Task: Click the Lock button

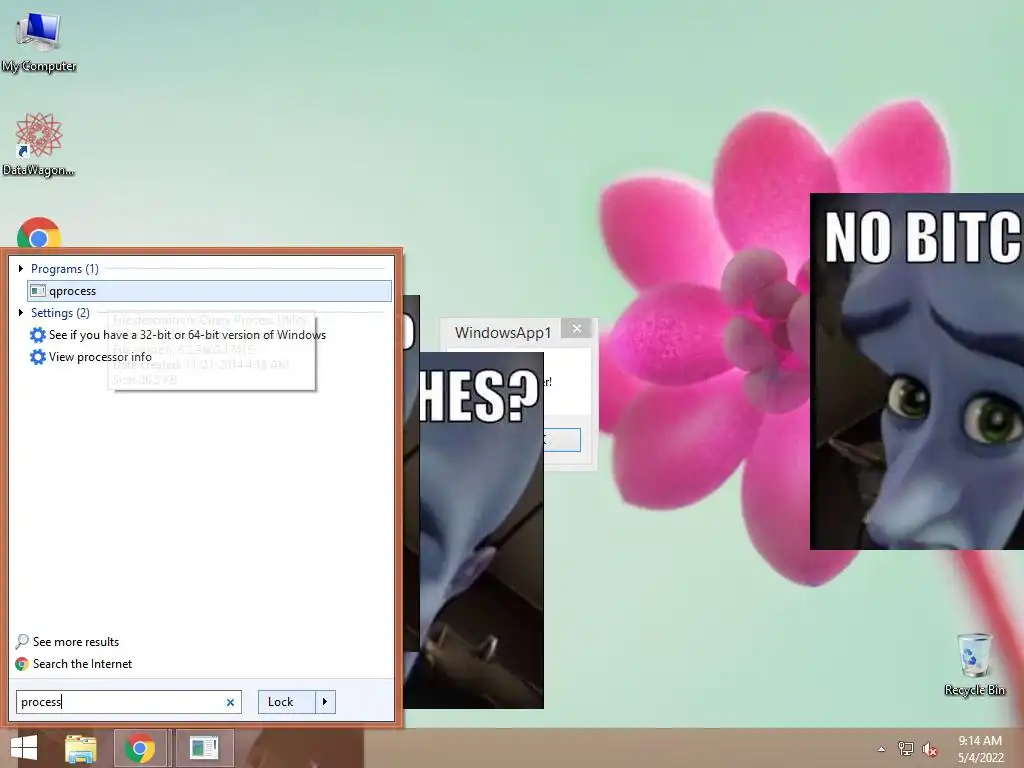Action: (286, 701)
